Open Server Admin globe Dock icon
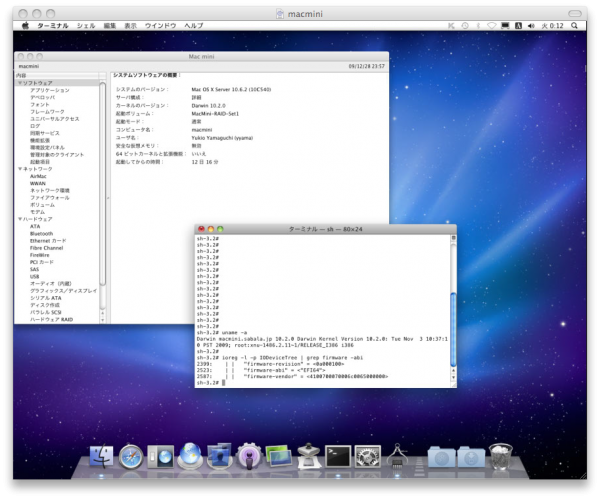The width and height of the screenshot is (600, 499). coord(190,455)
